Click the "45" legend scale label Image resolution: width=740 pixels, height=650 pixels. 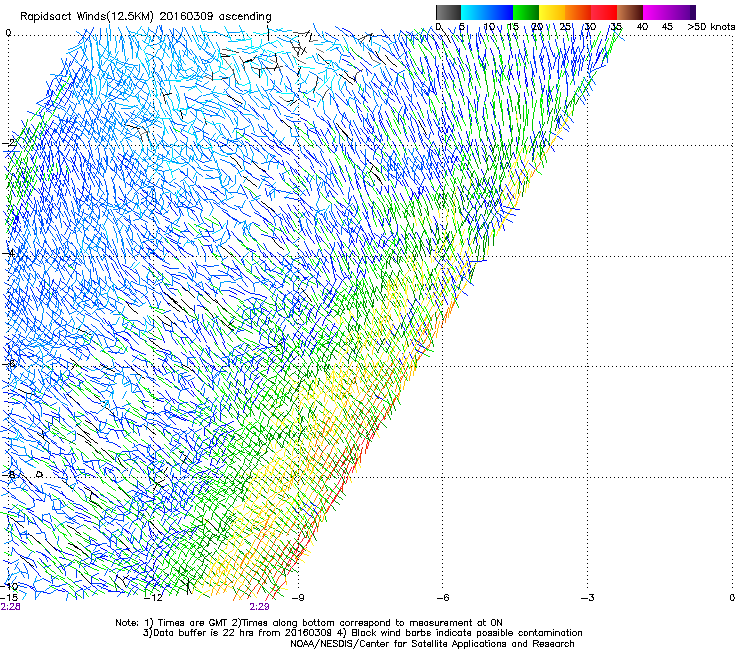(667, 27)
